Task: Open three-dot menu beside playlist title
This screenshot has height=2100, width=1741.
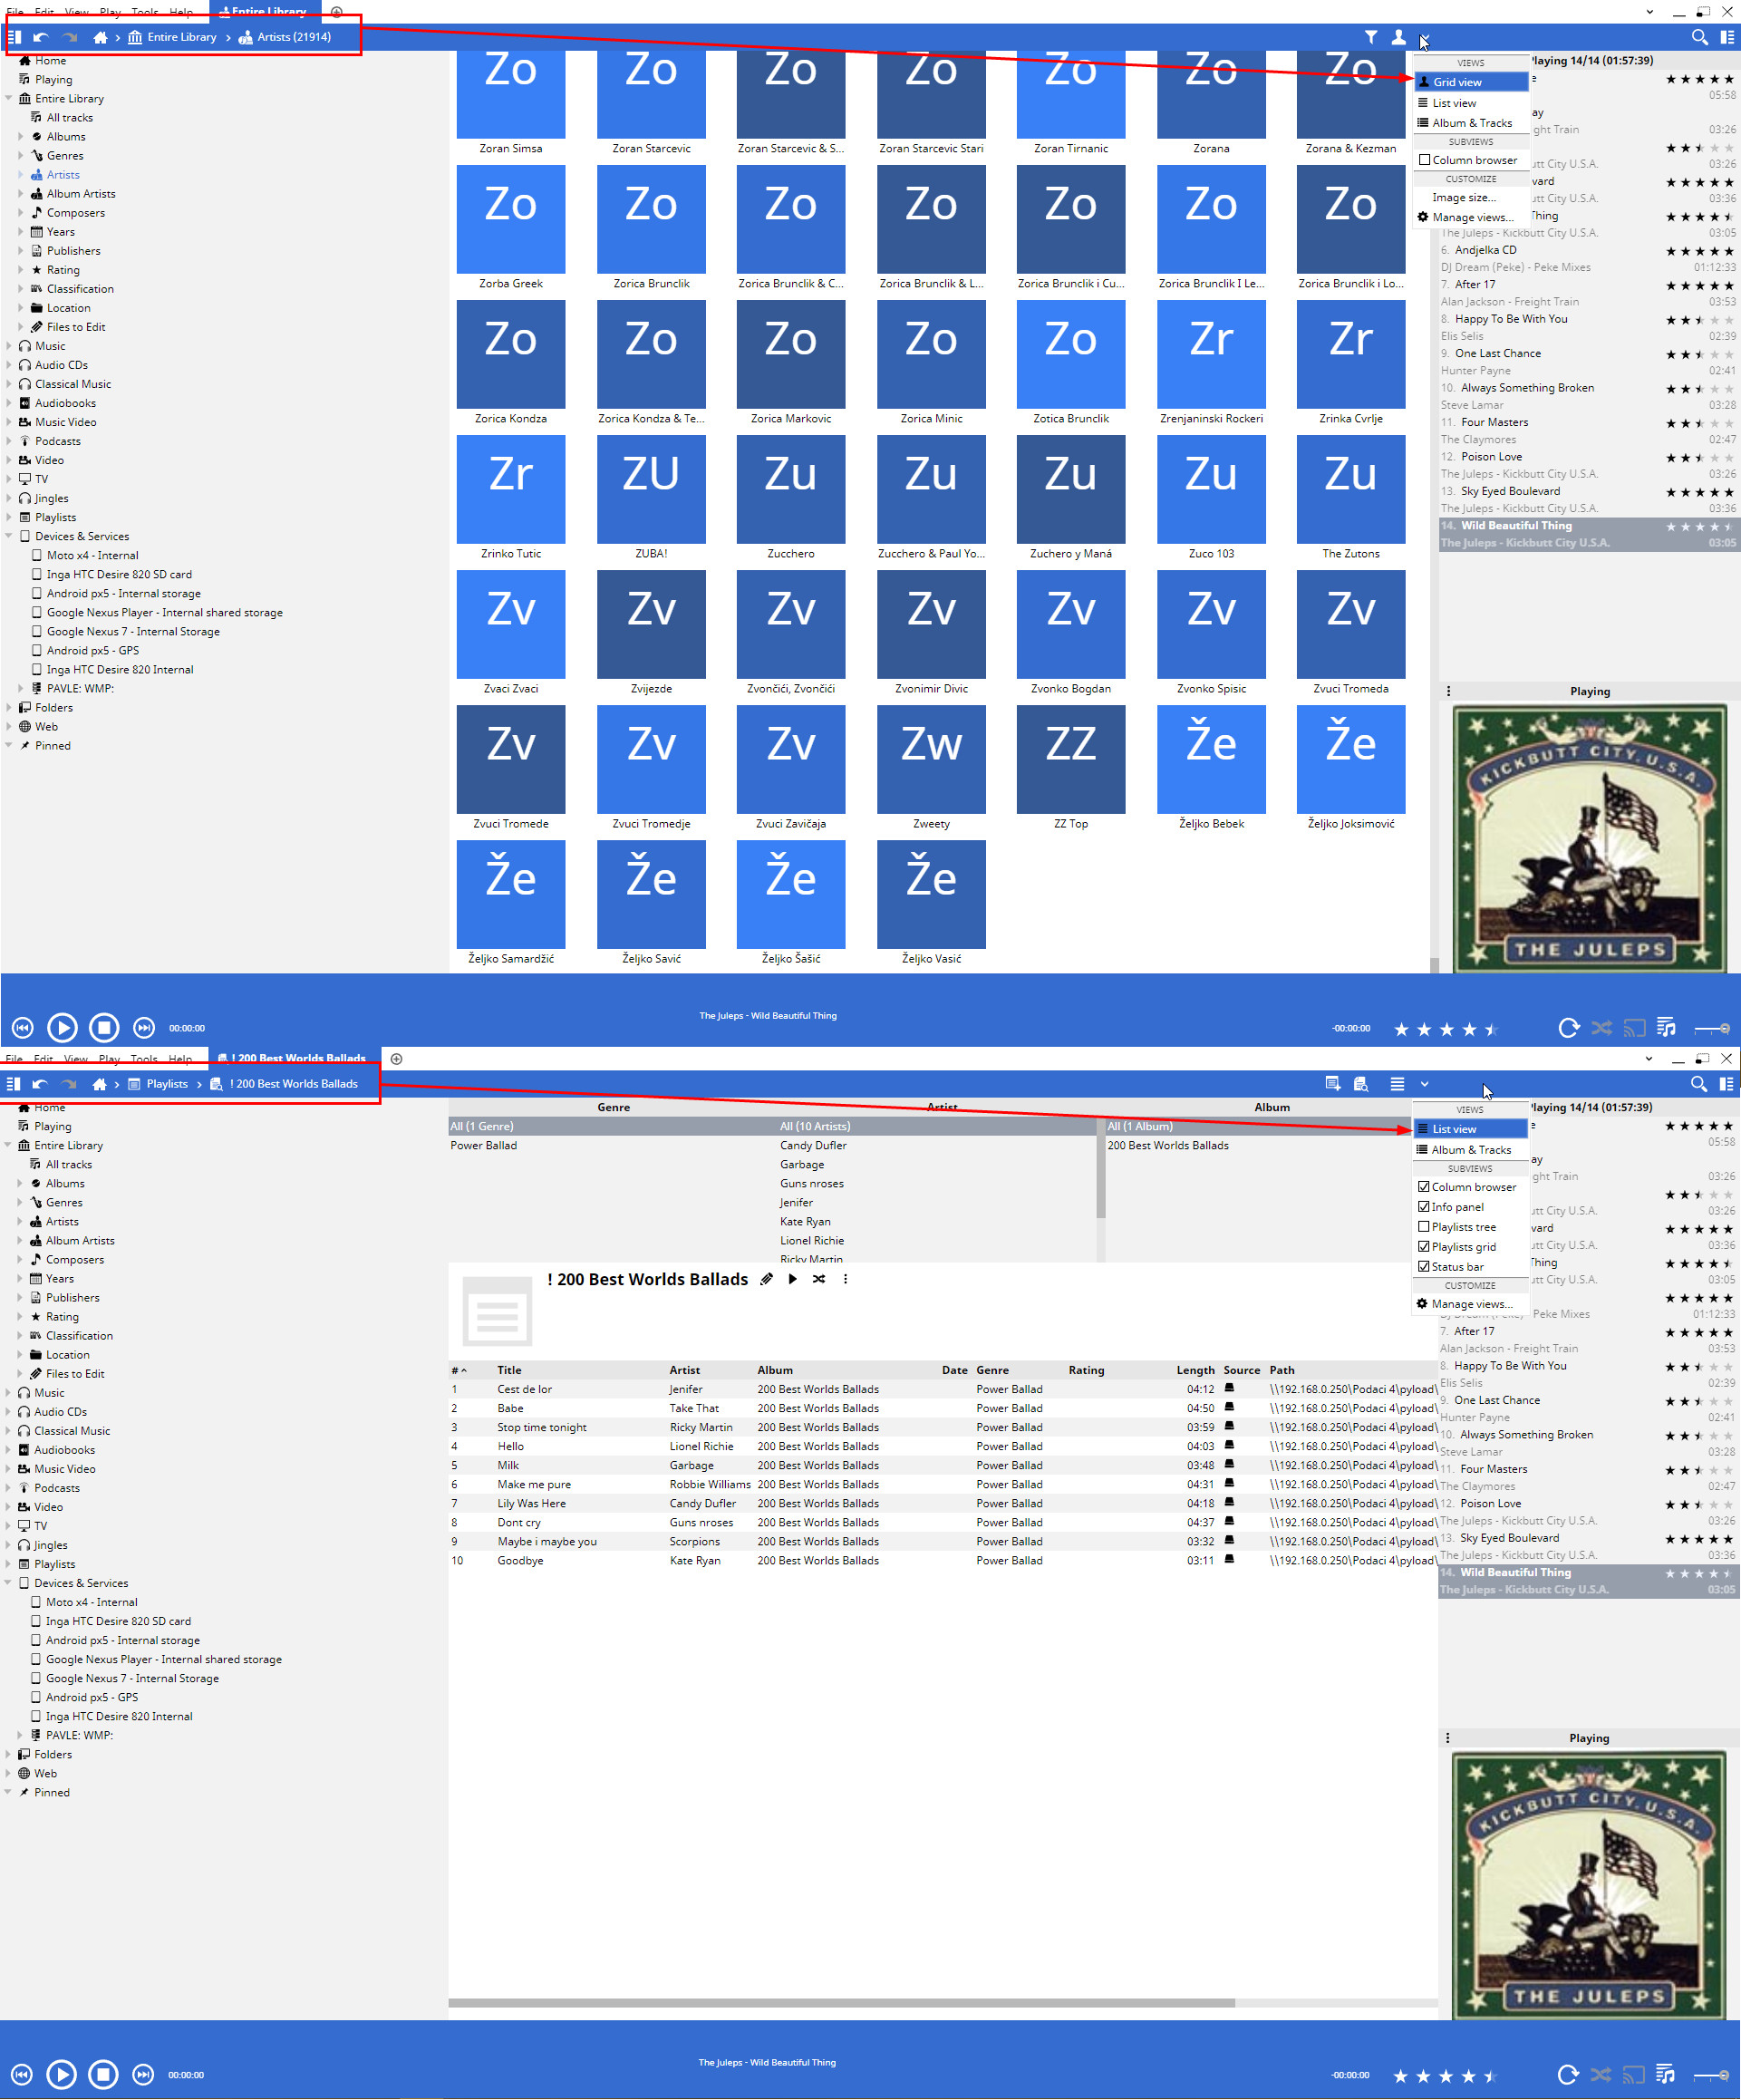Action: coord(845,1279)
